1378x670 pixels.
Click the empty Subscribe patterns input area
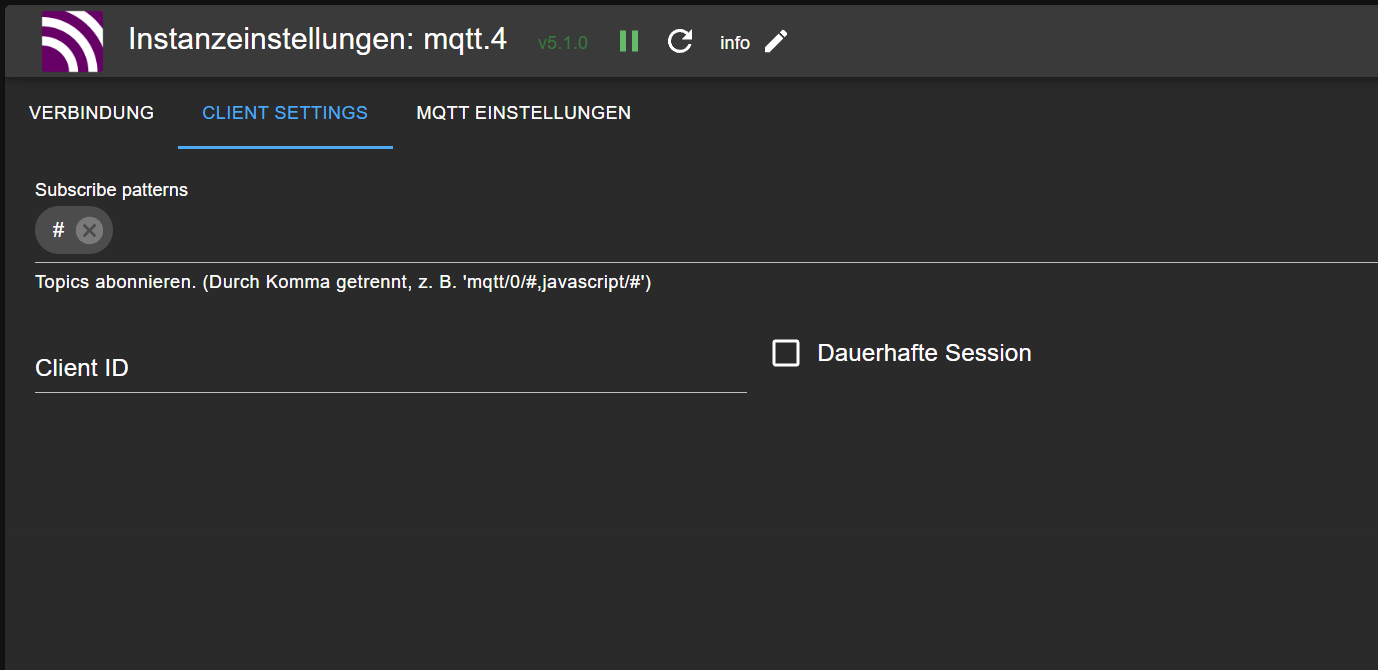700,231
